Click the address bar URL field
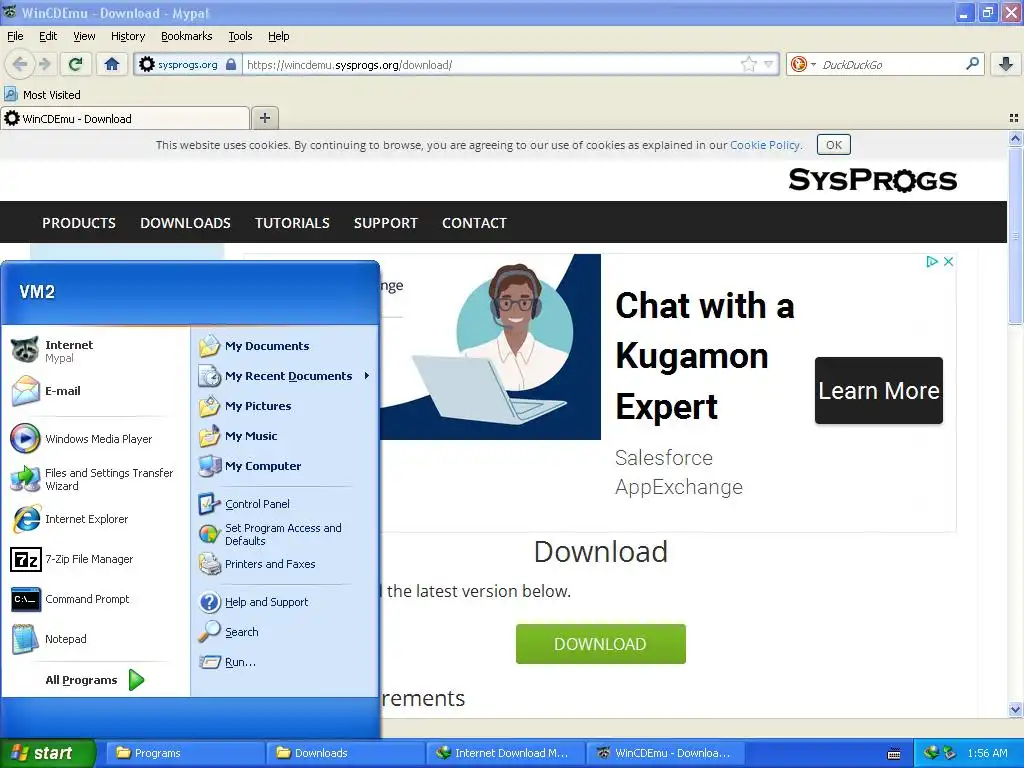 [x=490, y=64]
